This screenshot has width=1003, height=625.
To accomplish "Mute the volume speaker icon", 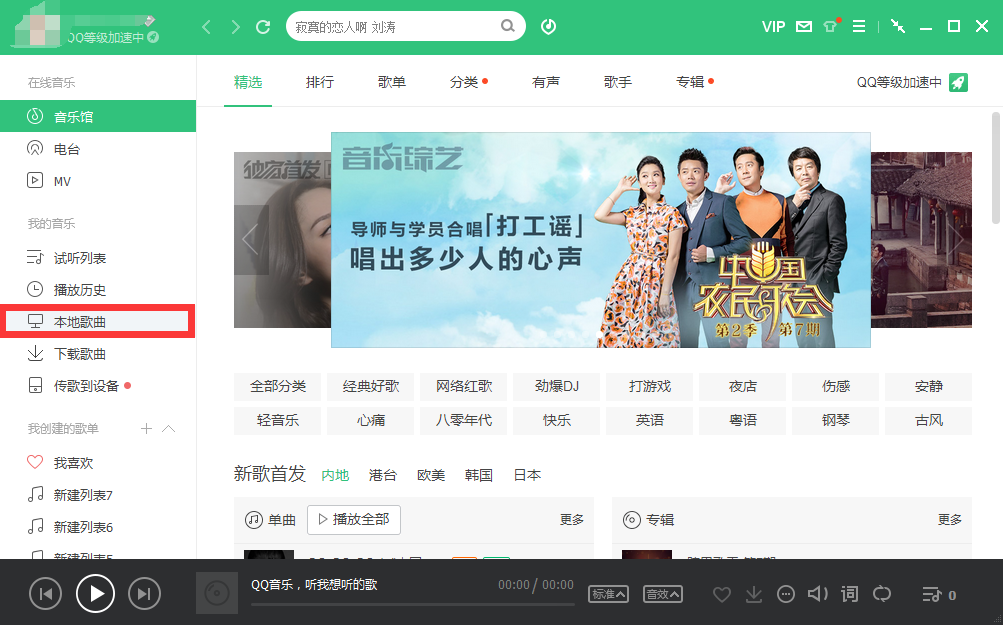I will [x=817, y=594].
